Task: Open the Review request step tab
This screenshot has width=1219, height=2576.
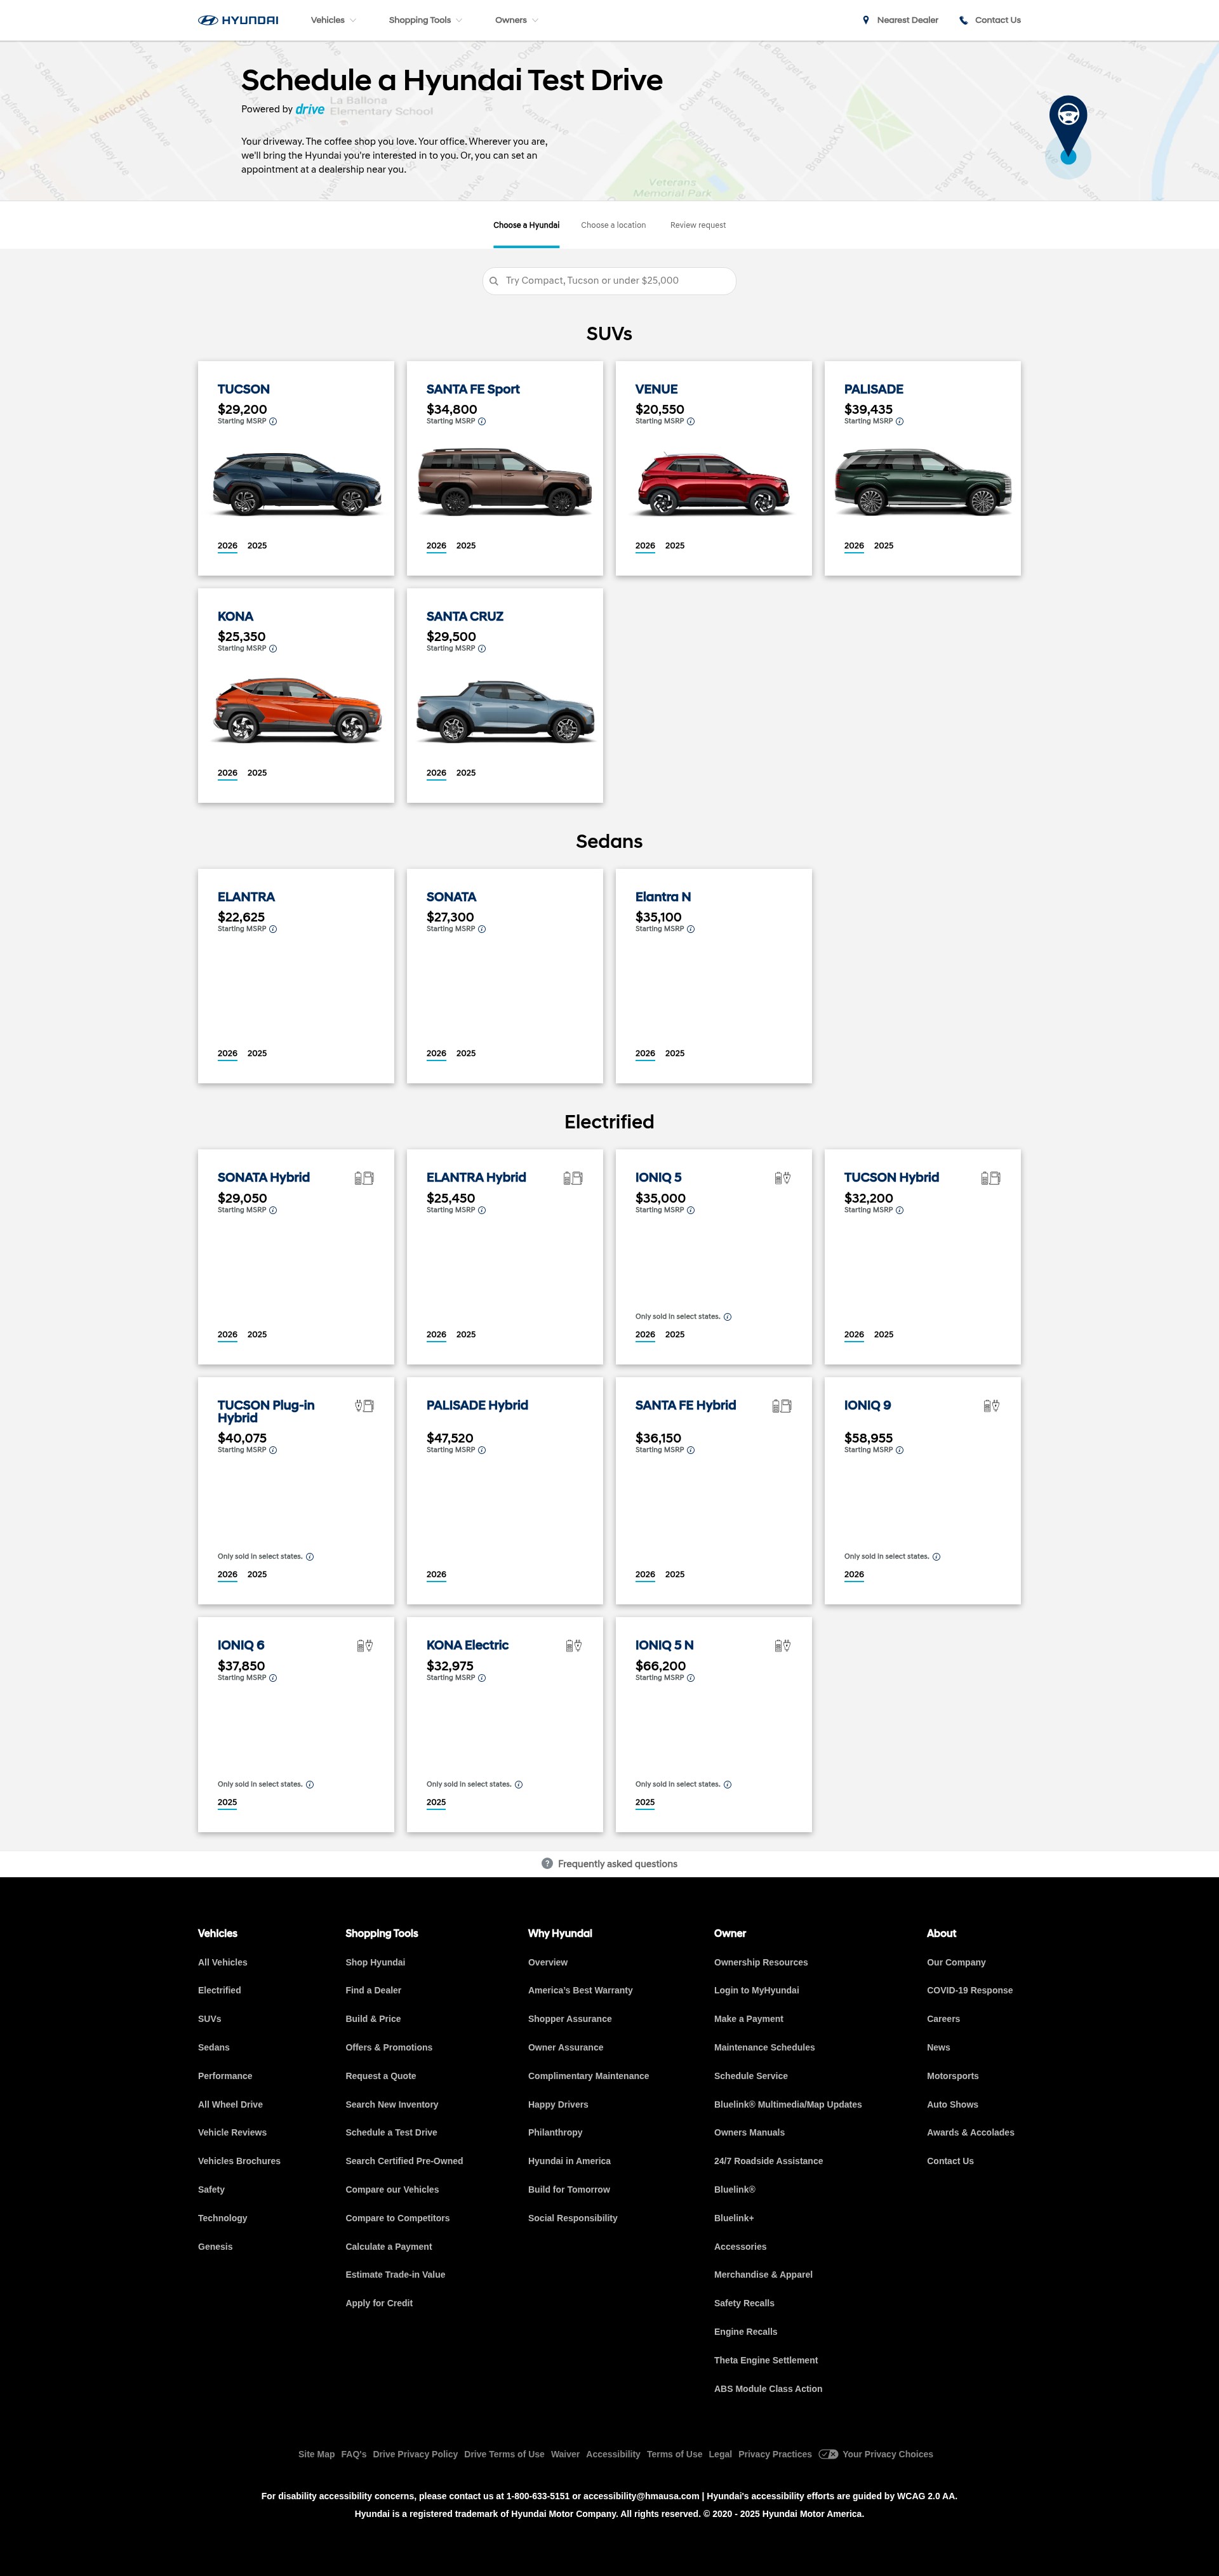Action: 698,226
